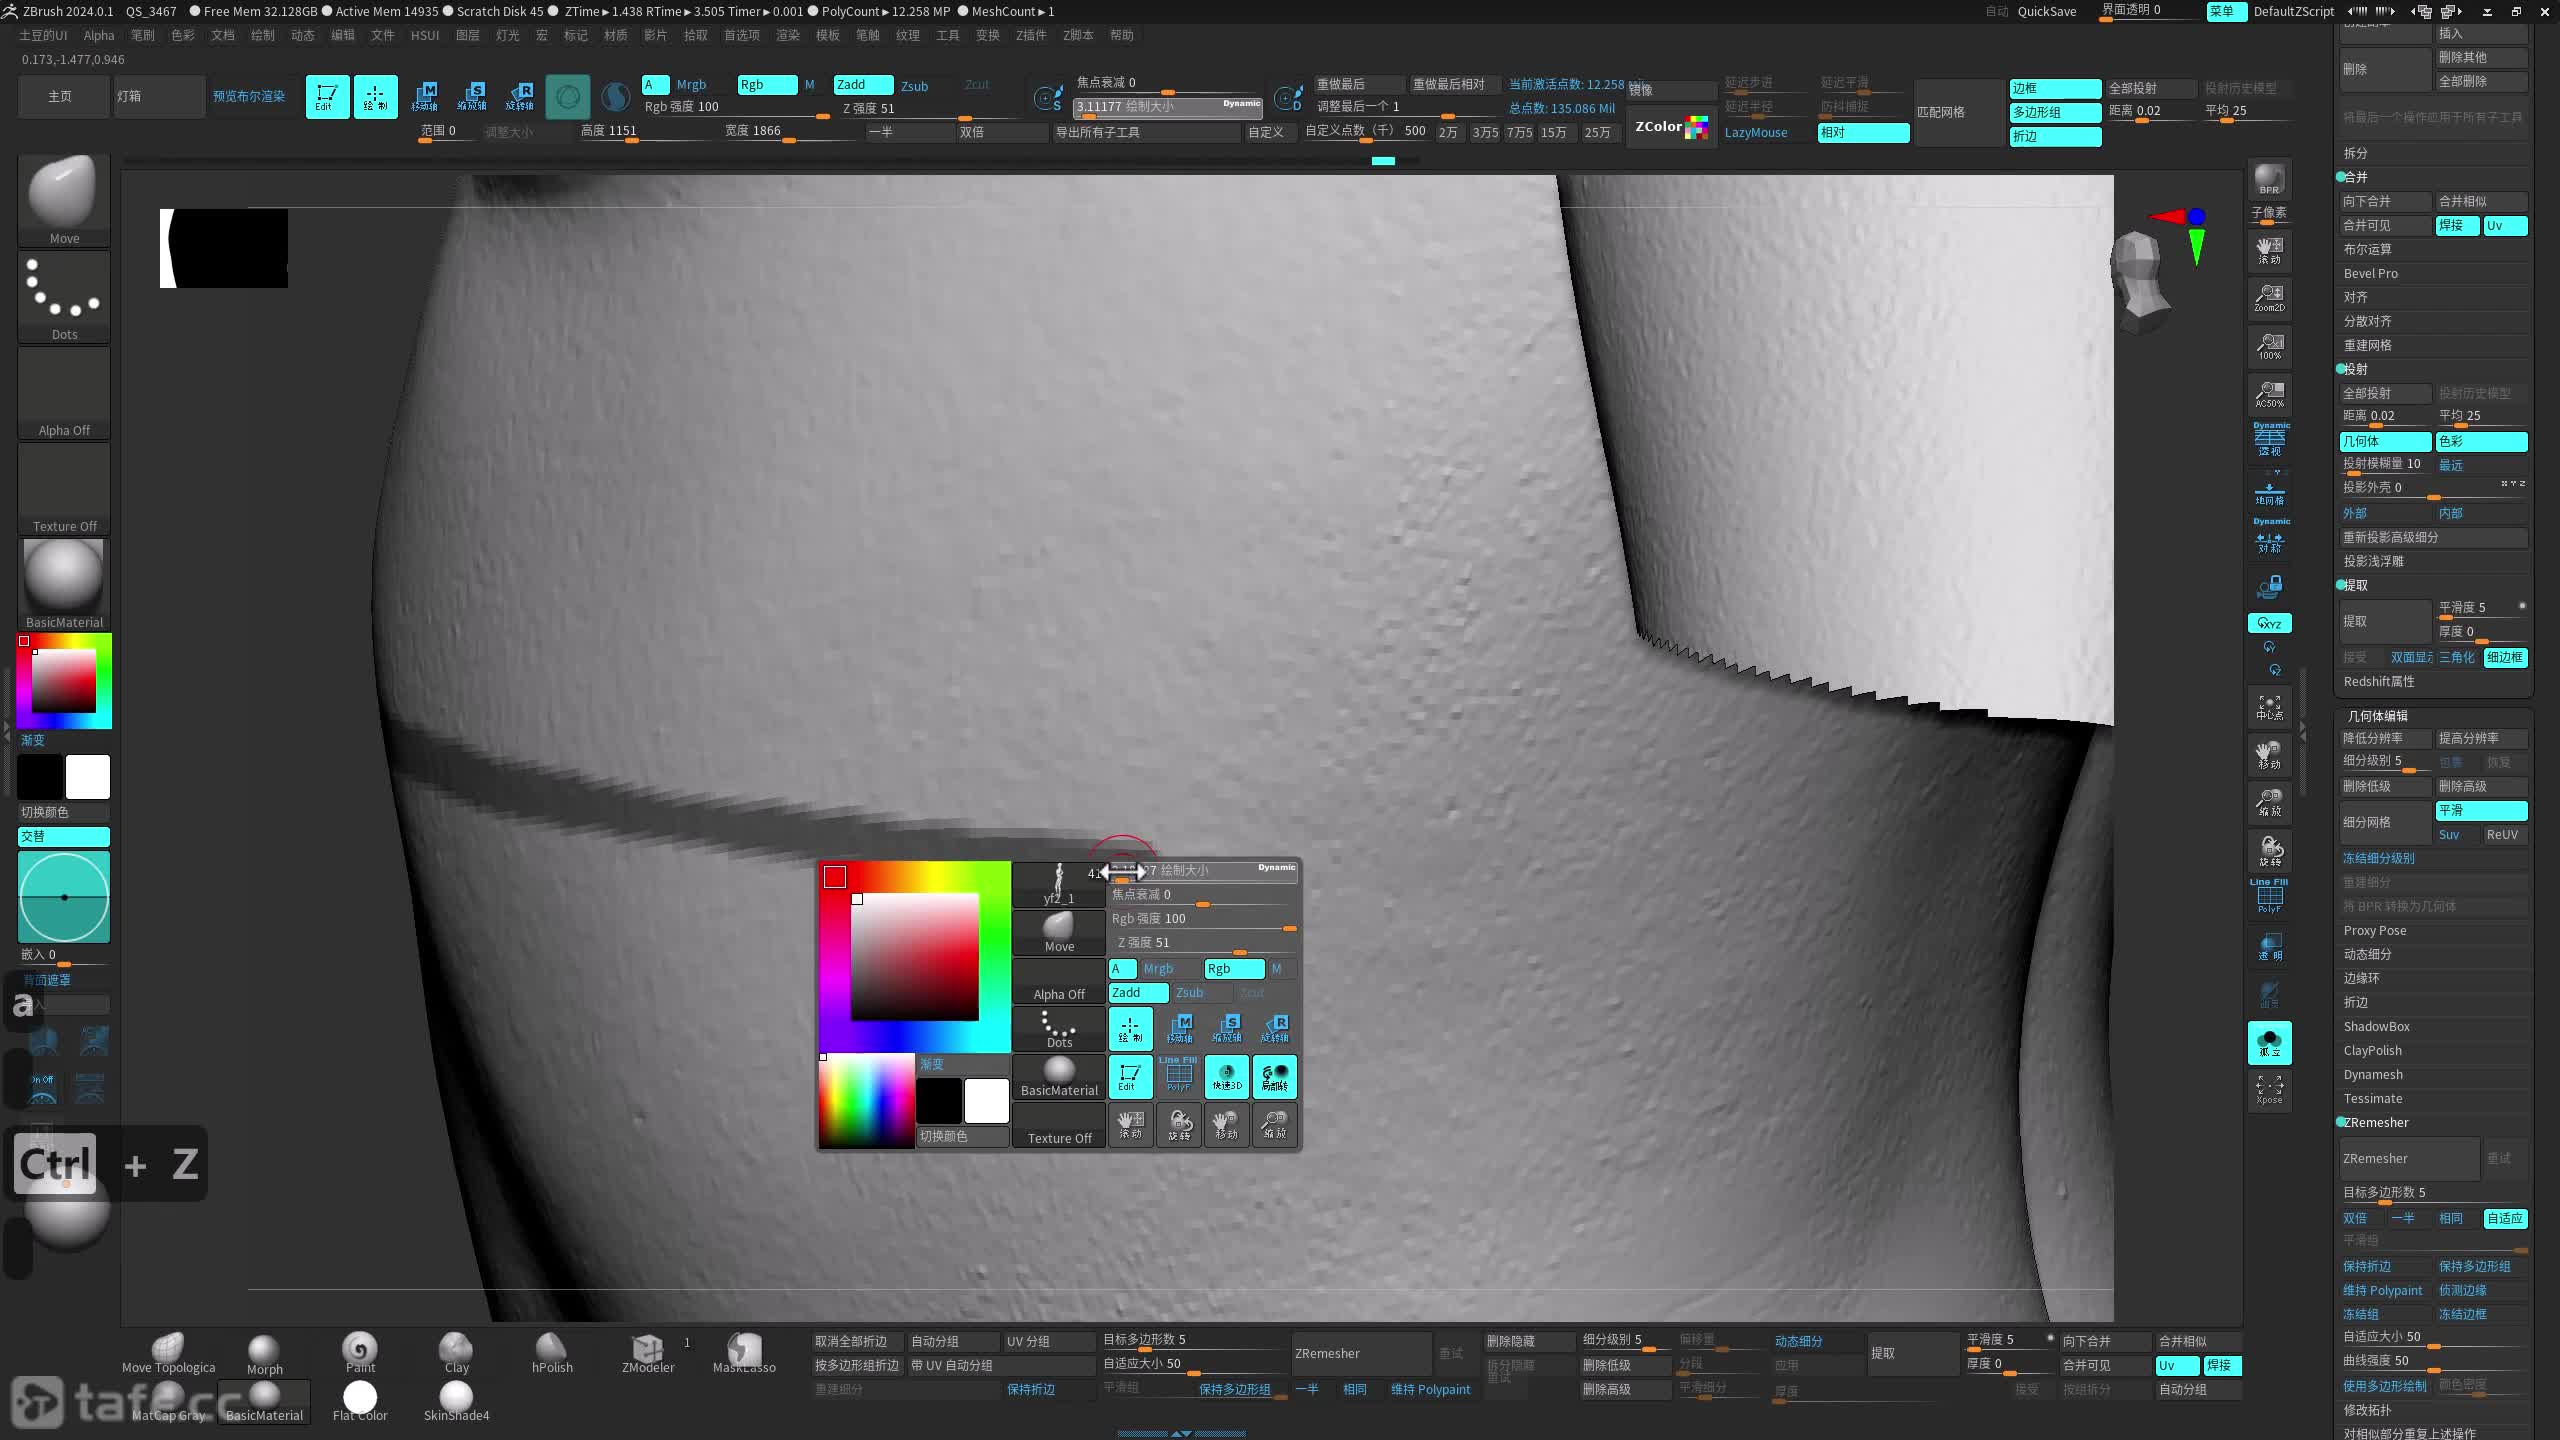
Task: Open the 笔刷 brush menu
Action: tap(143, 35)
